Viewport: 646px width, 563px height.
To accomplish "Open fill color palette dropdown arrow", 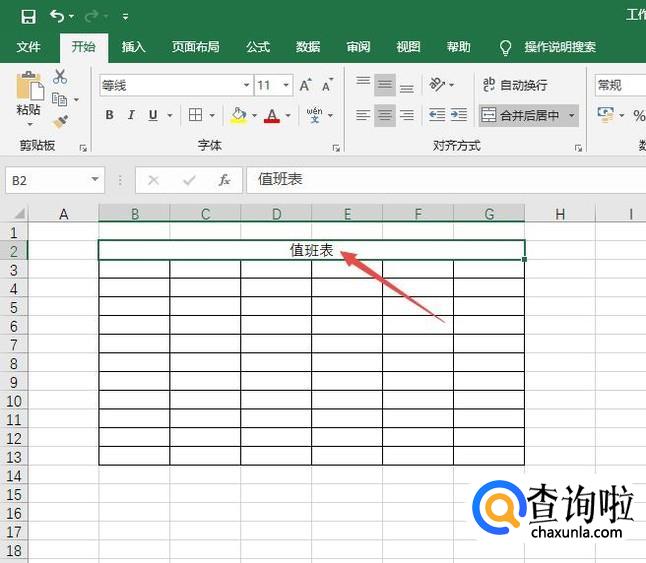I will [x=254, y=115].
